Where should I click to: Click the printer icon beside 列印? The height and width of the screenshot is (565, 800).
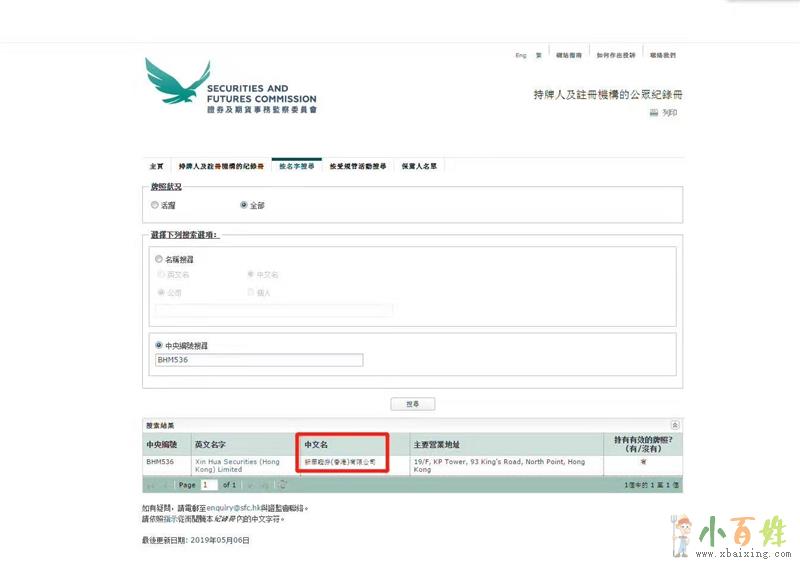coord(654,113)
